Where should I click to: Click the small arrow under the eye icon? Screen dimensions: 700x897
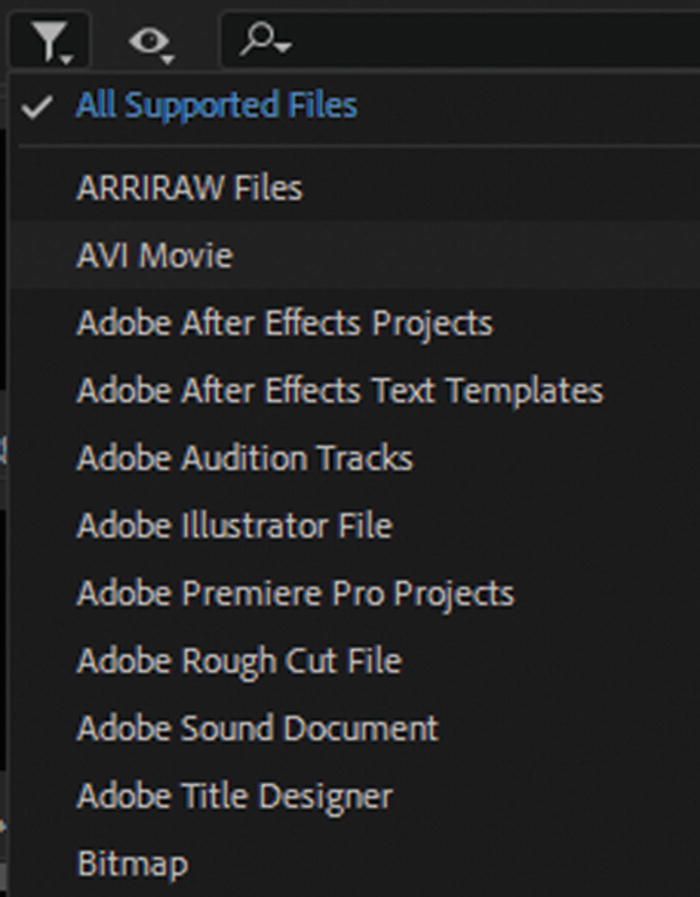pos(166,58)
